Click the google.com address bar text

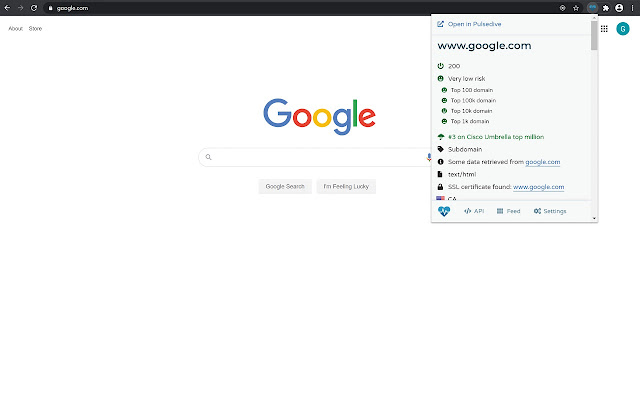click(x=72, y=8)
